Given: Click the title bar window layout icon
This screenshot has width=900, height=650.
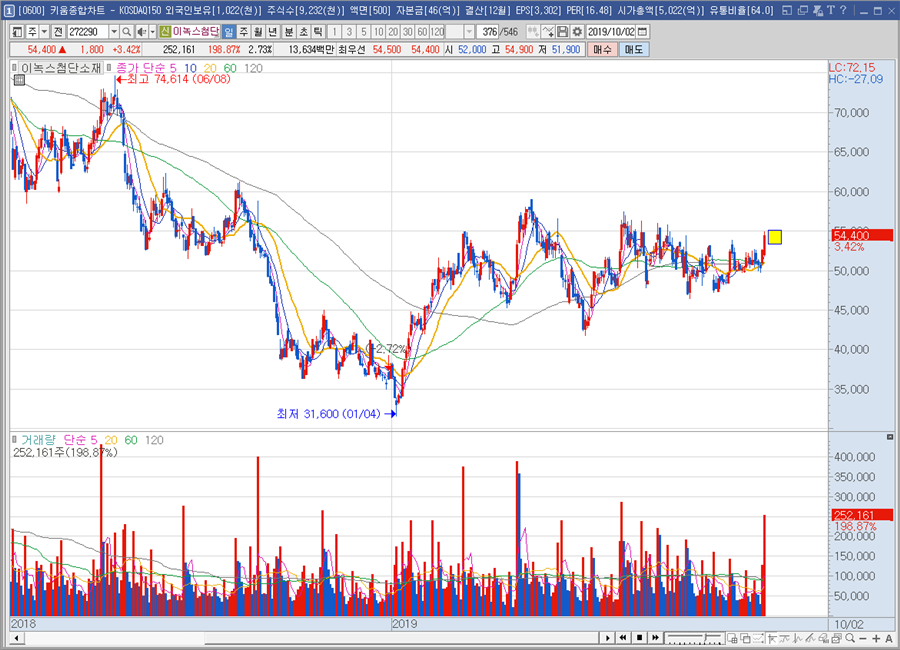Looking at the screenshot, I should click(787, 10).
